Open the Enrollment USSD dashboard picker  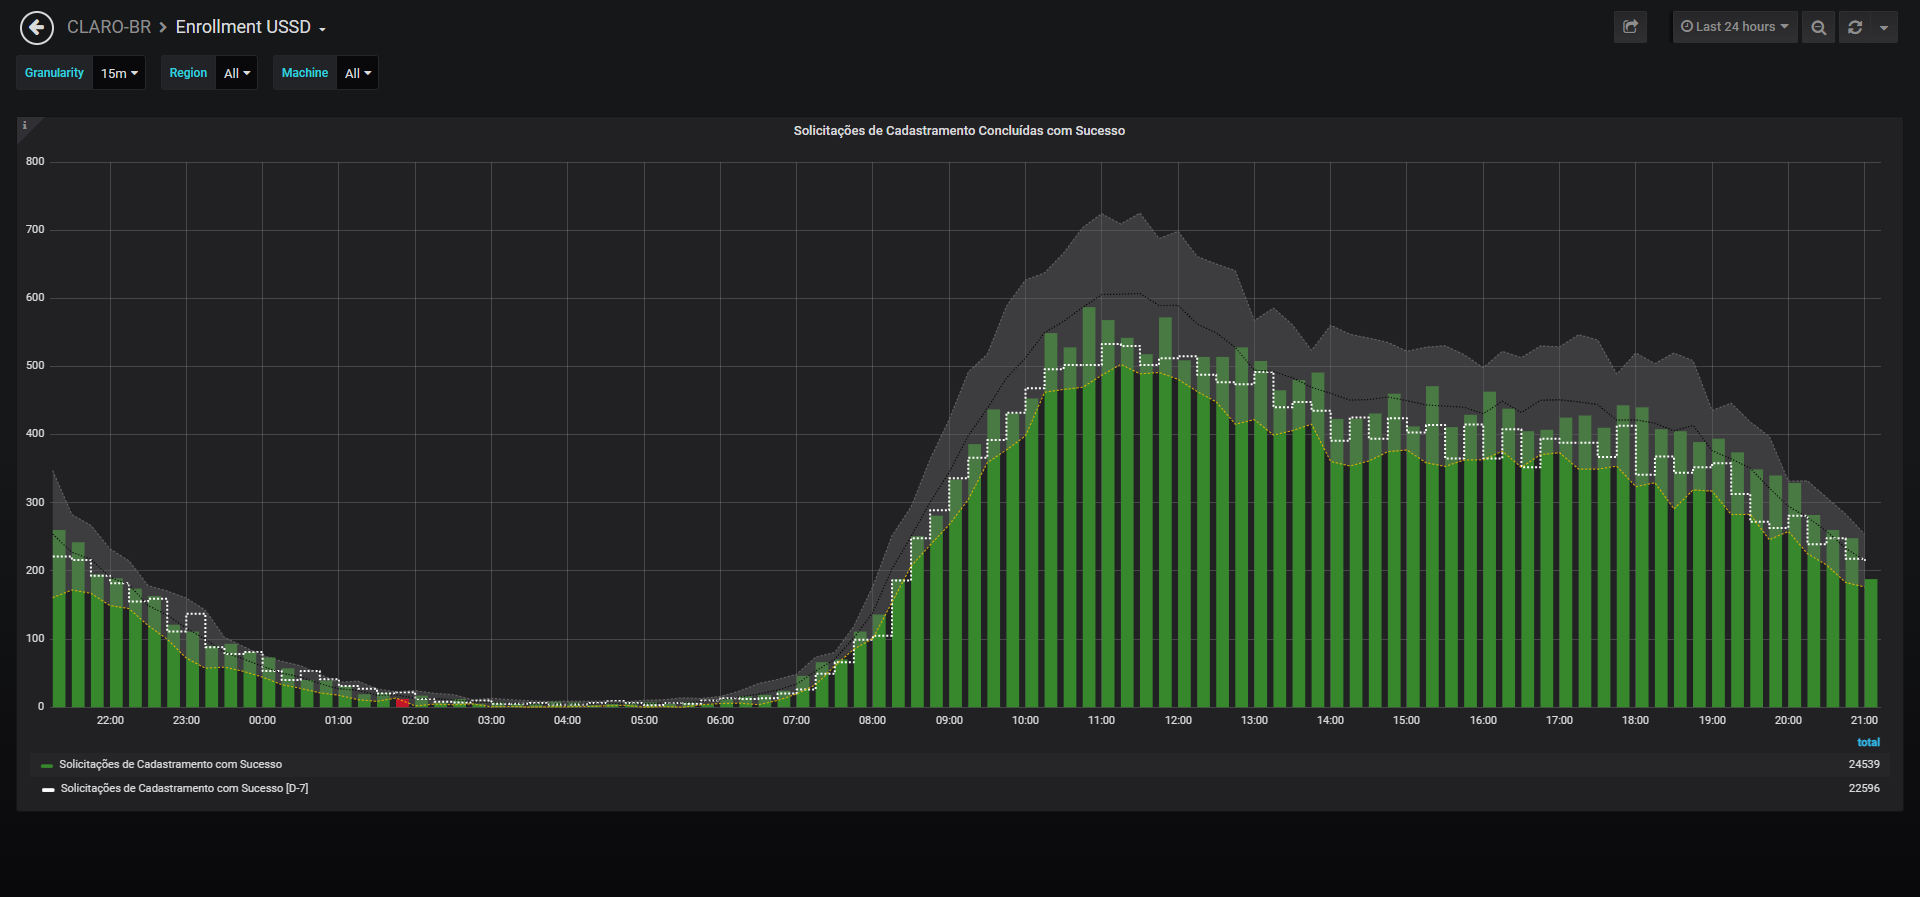(x=251, y=27)
